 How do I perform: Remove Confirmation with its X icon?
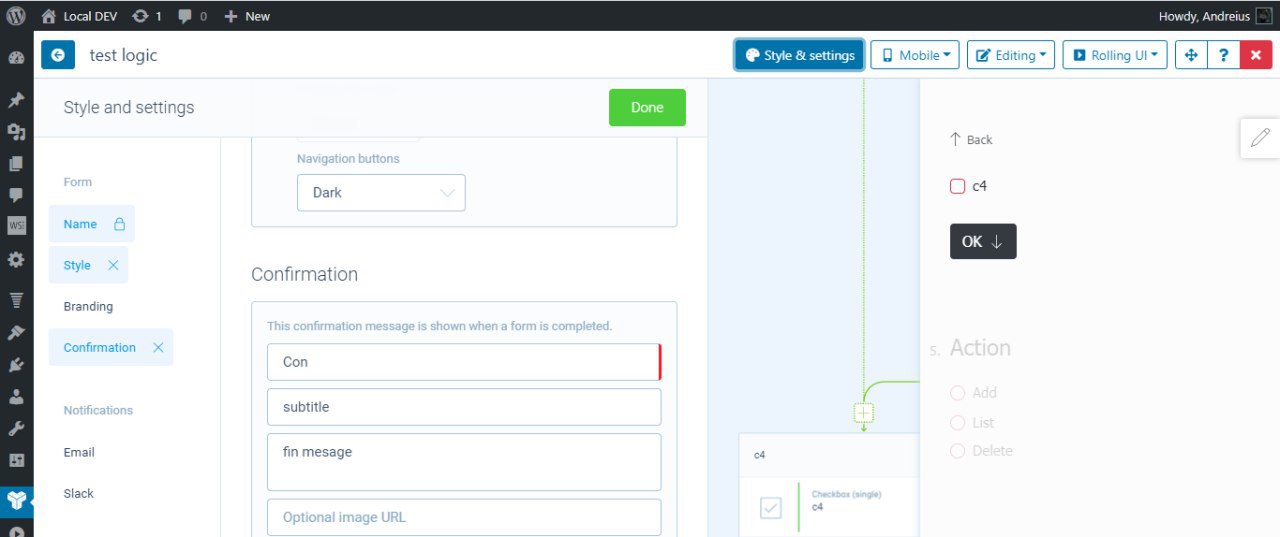(x=158, y=347)
